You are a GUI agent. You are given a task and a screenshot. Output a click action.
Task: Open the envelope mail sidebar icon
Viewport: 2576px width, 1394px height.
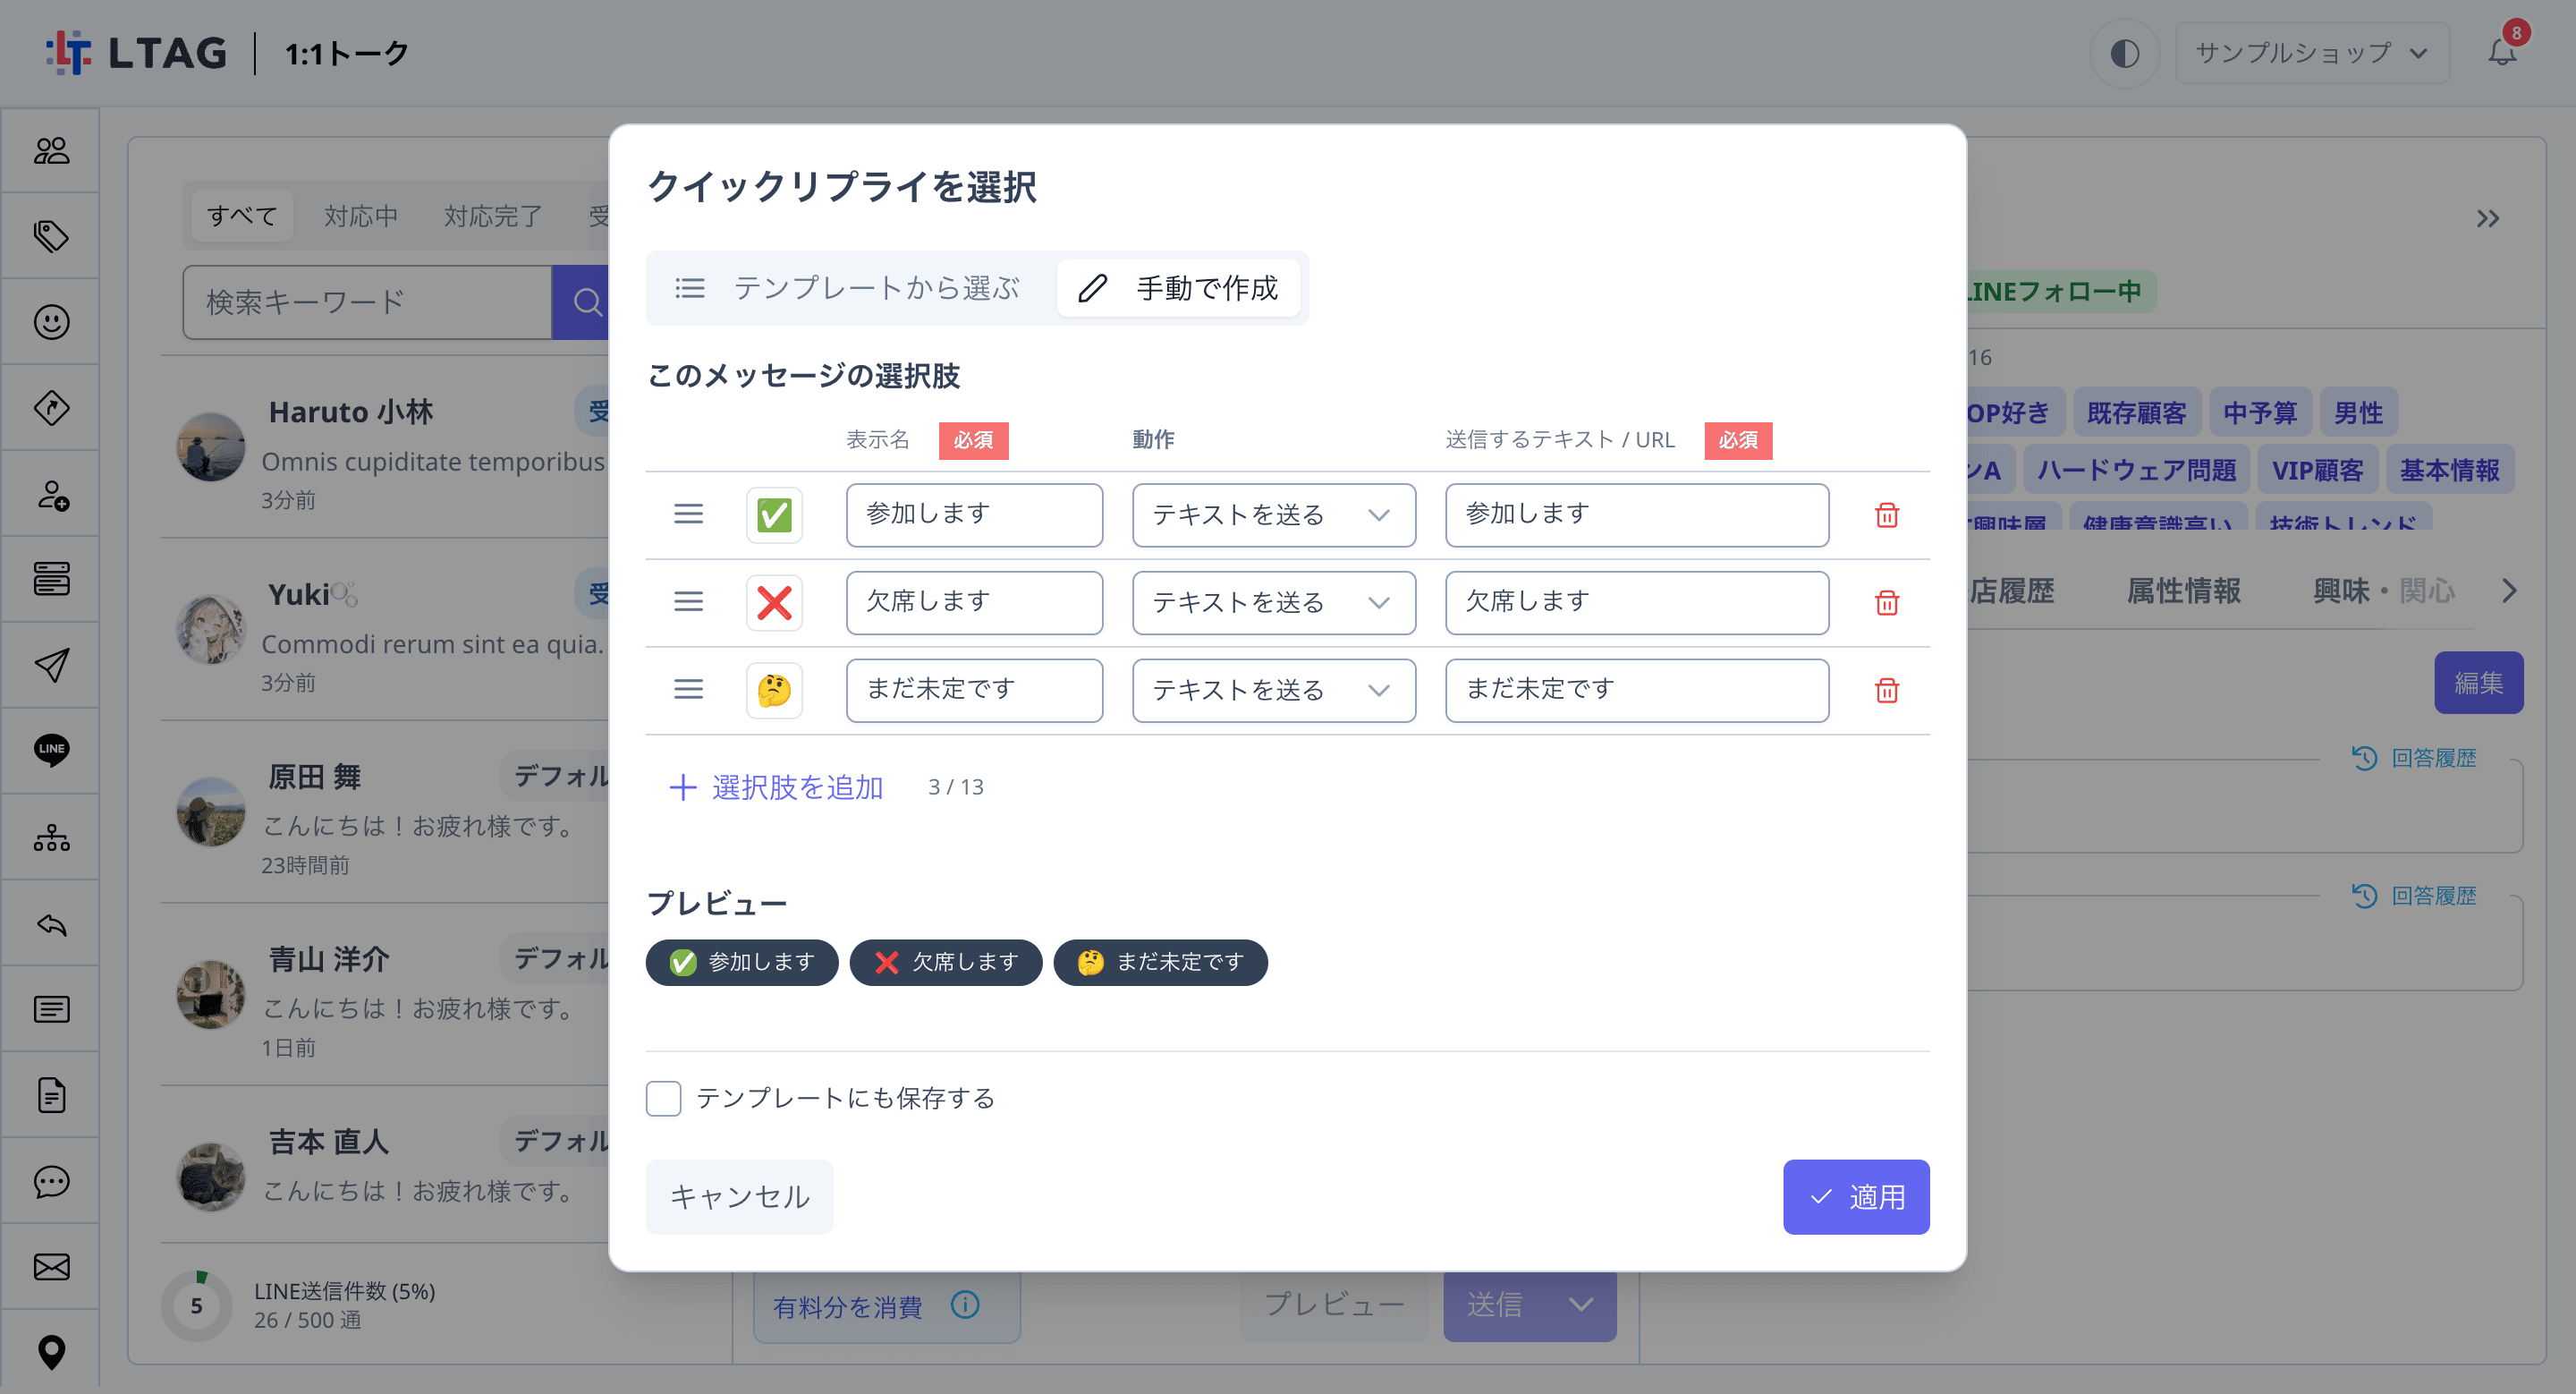[51, 1267]
